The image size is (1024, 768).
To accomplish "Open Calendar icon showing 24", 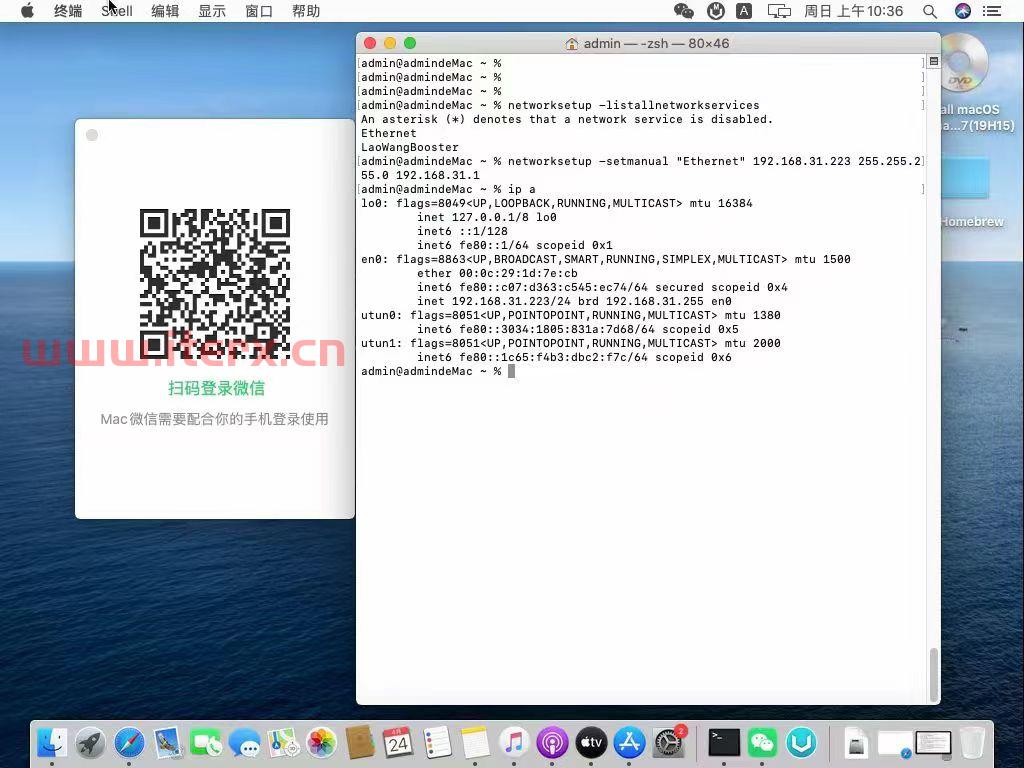I will coord(398,743).
